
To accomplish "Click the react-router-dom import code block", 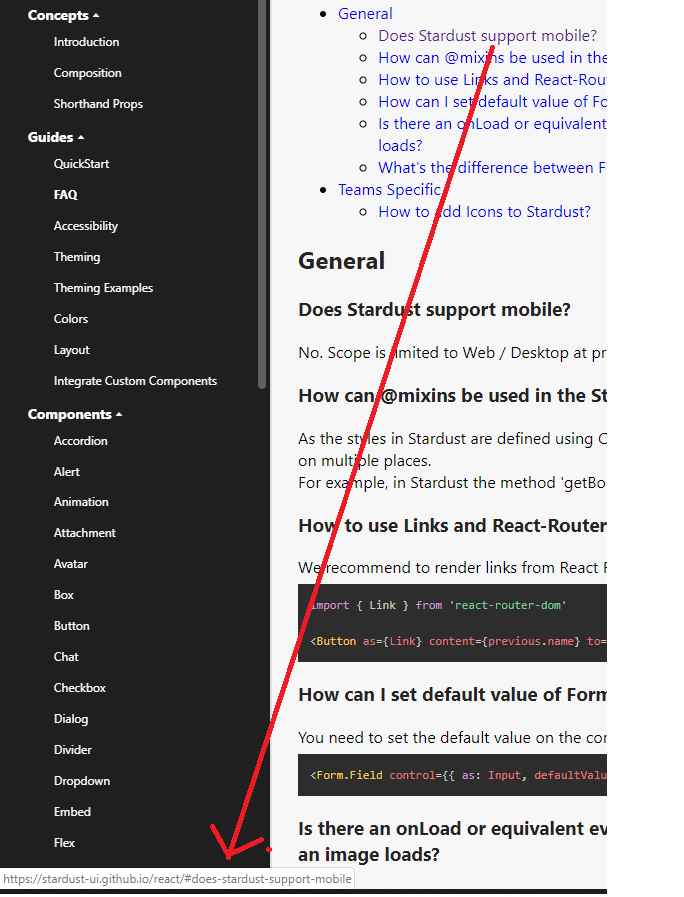I will 452,623.
